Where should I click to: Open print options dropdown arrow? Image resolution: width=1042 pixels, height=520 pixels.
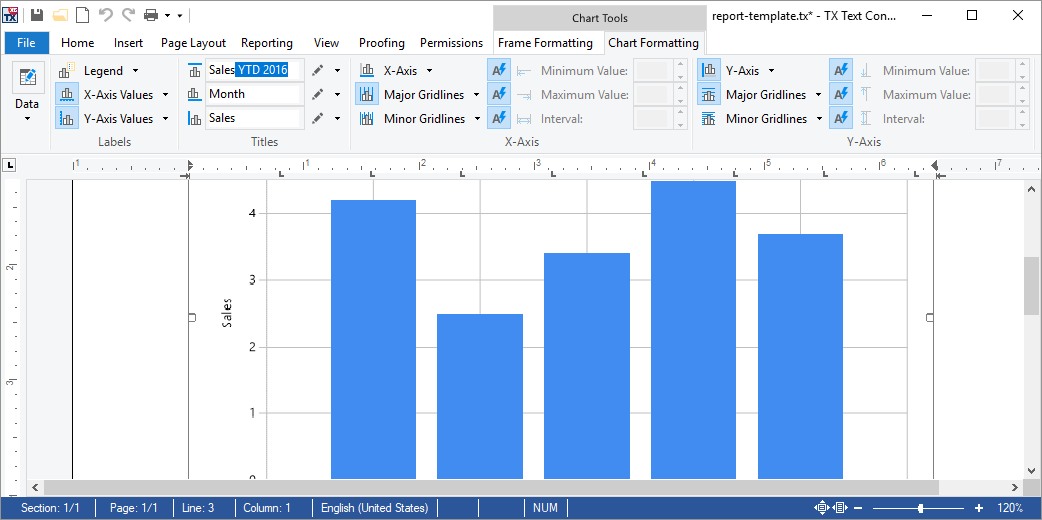[x=167, y=15]
